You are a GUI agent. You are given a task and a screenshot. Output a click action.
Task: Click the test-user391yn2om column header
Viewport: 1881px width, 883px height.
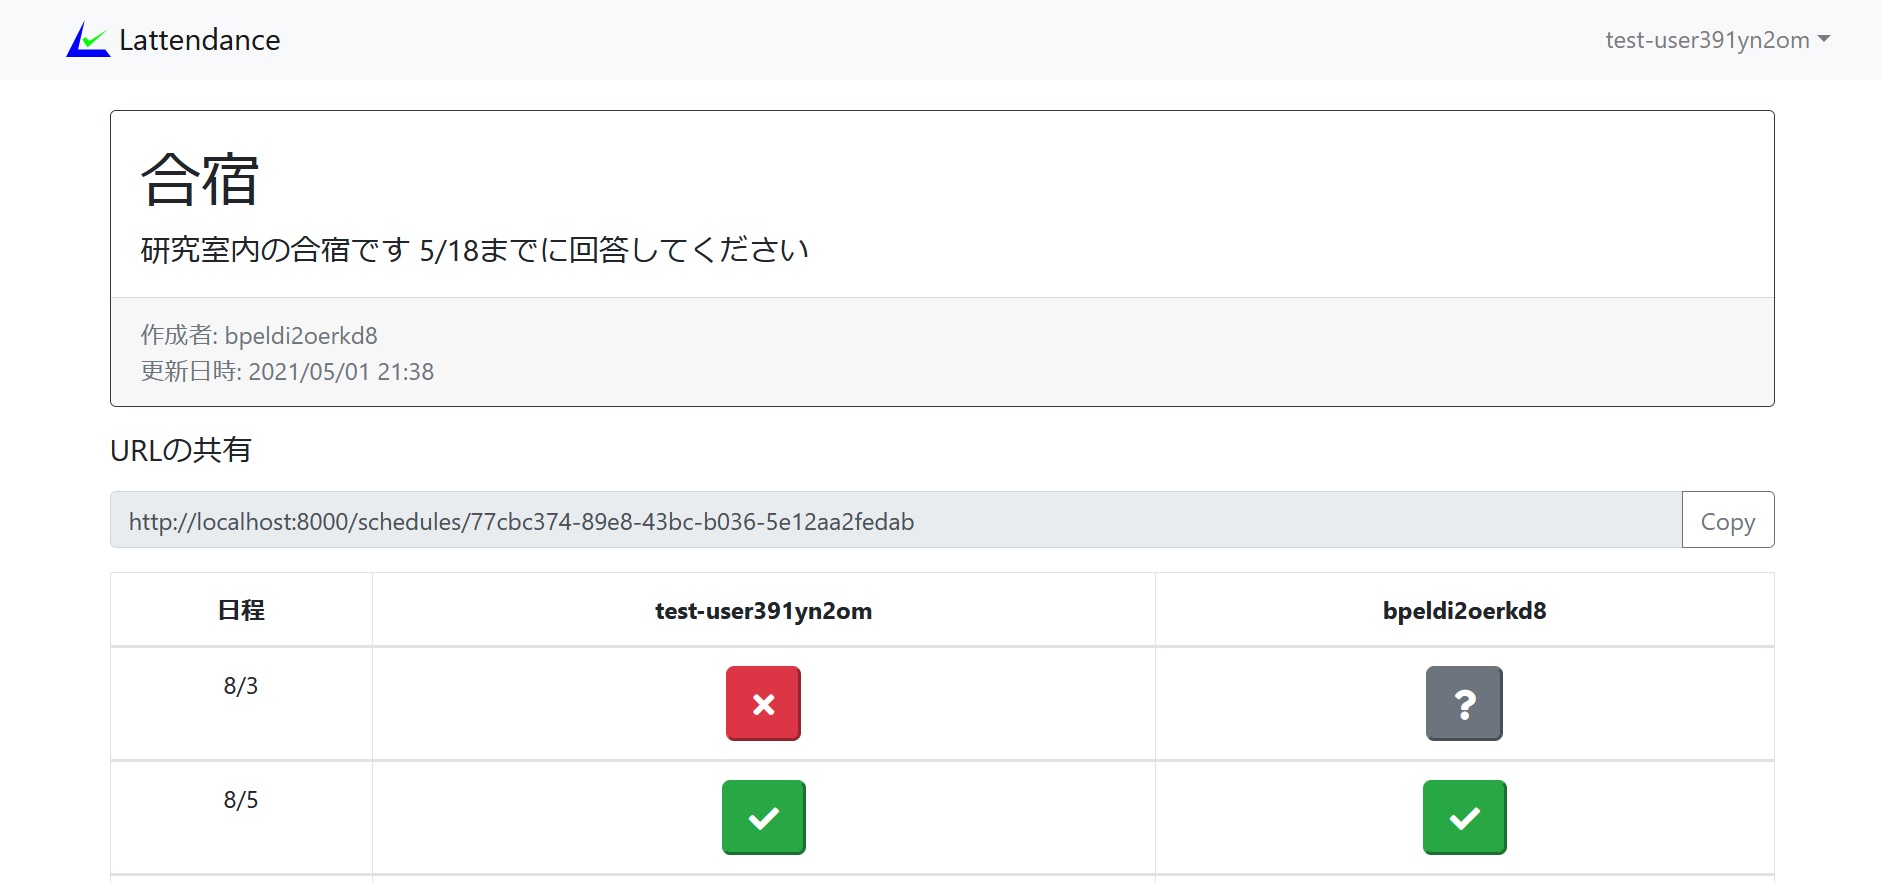(763, 610)
